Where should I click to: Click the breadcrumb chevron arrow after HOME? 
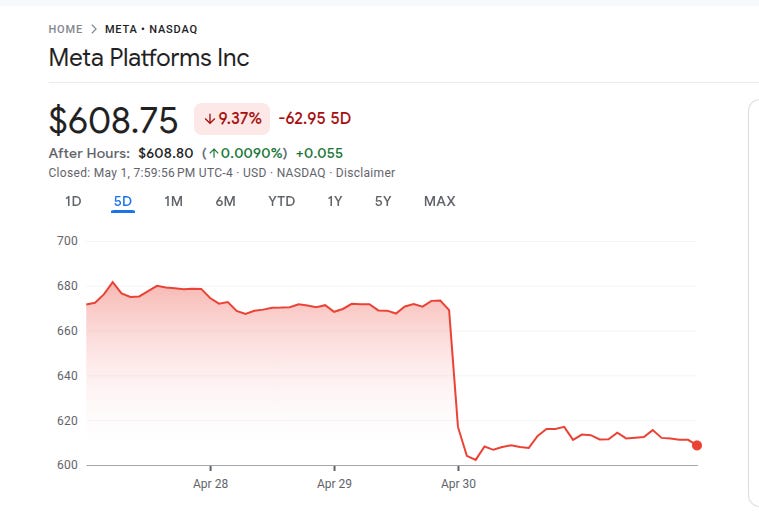94,29
